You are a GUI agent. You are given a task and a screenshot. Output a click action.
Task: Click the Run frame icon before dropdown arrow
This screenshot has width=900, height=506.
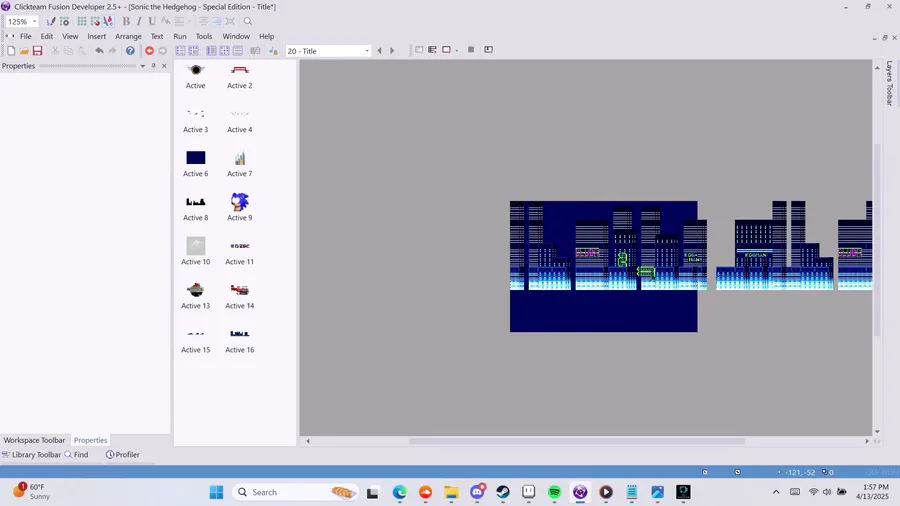coord(446,50)
